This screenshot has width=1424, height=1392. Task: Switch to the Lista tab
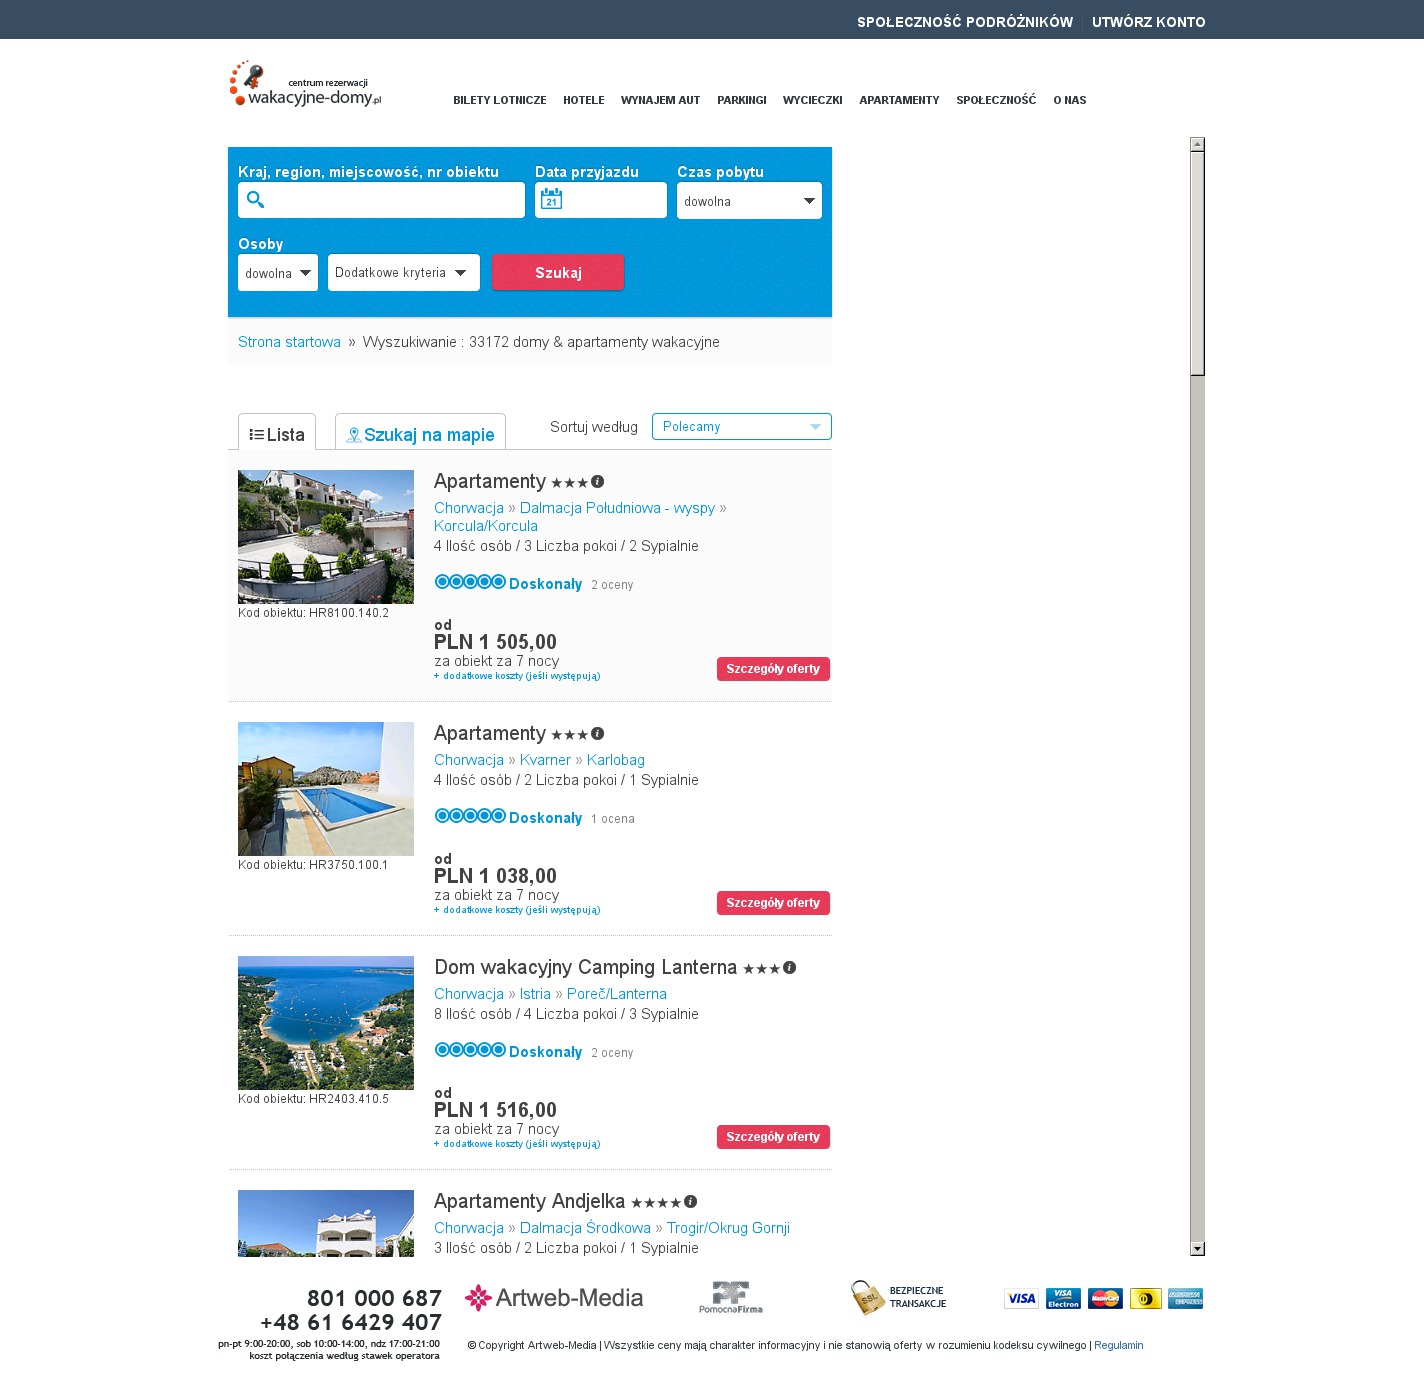277,433
